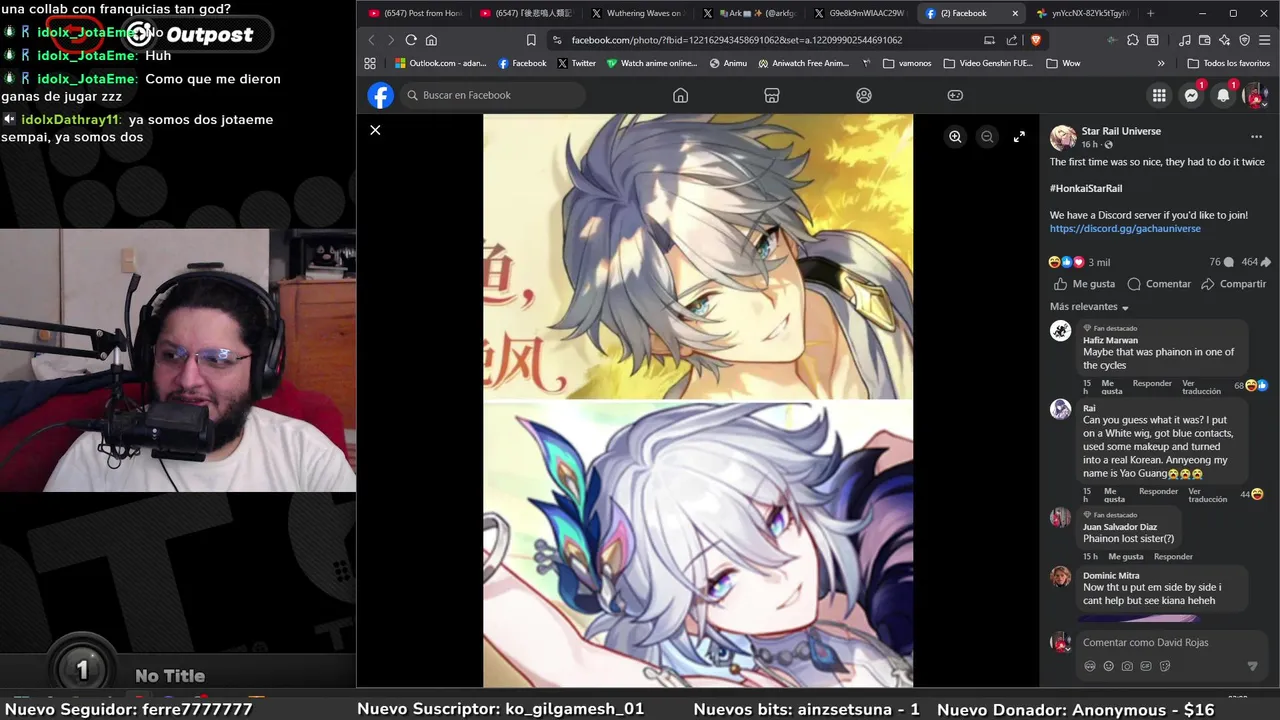Click Buscar en Facebook search field

click(x=494, y=95)
